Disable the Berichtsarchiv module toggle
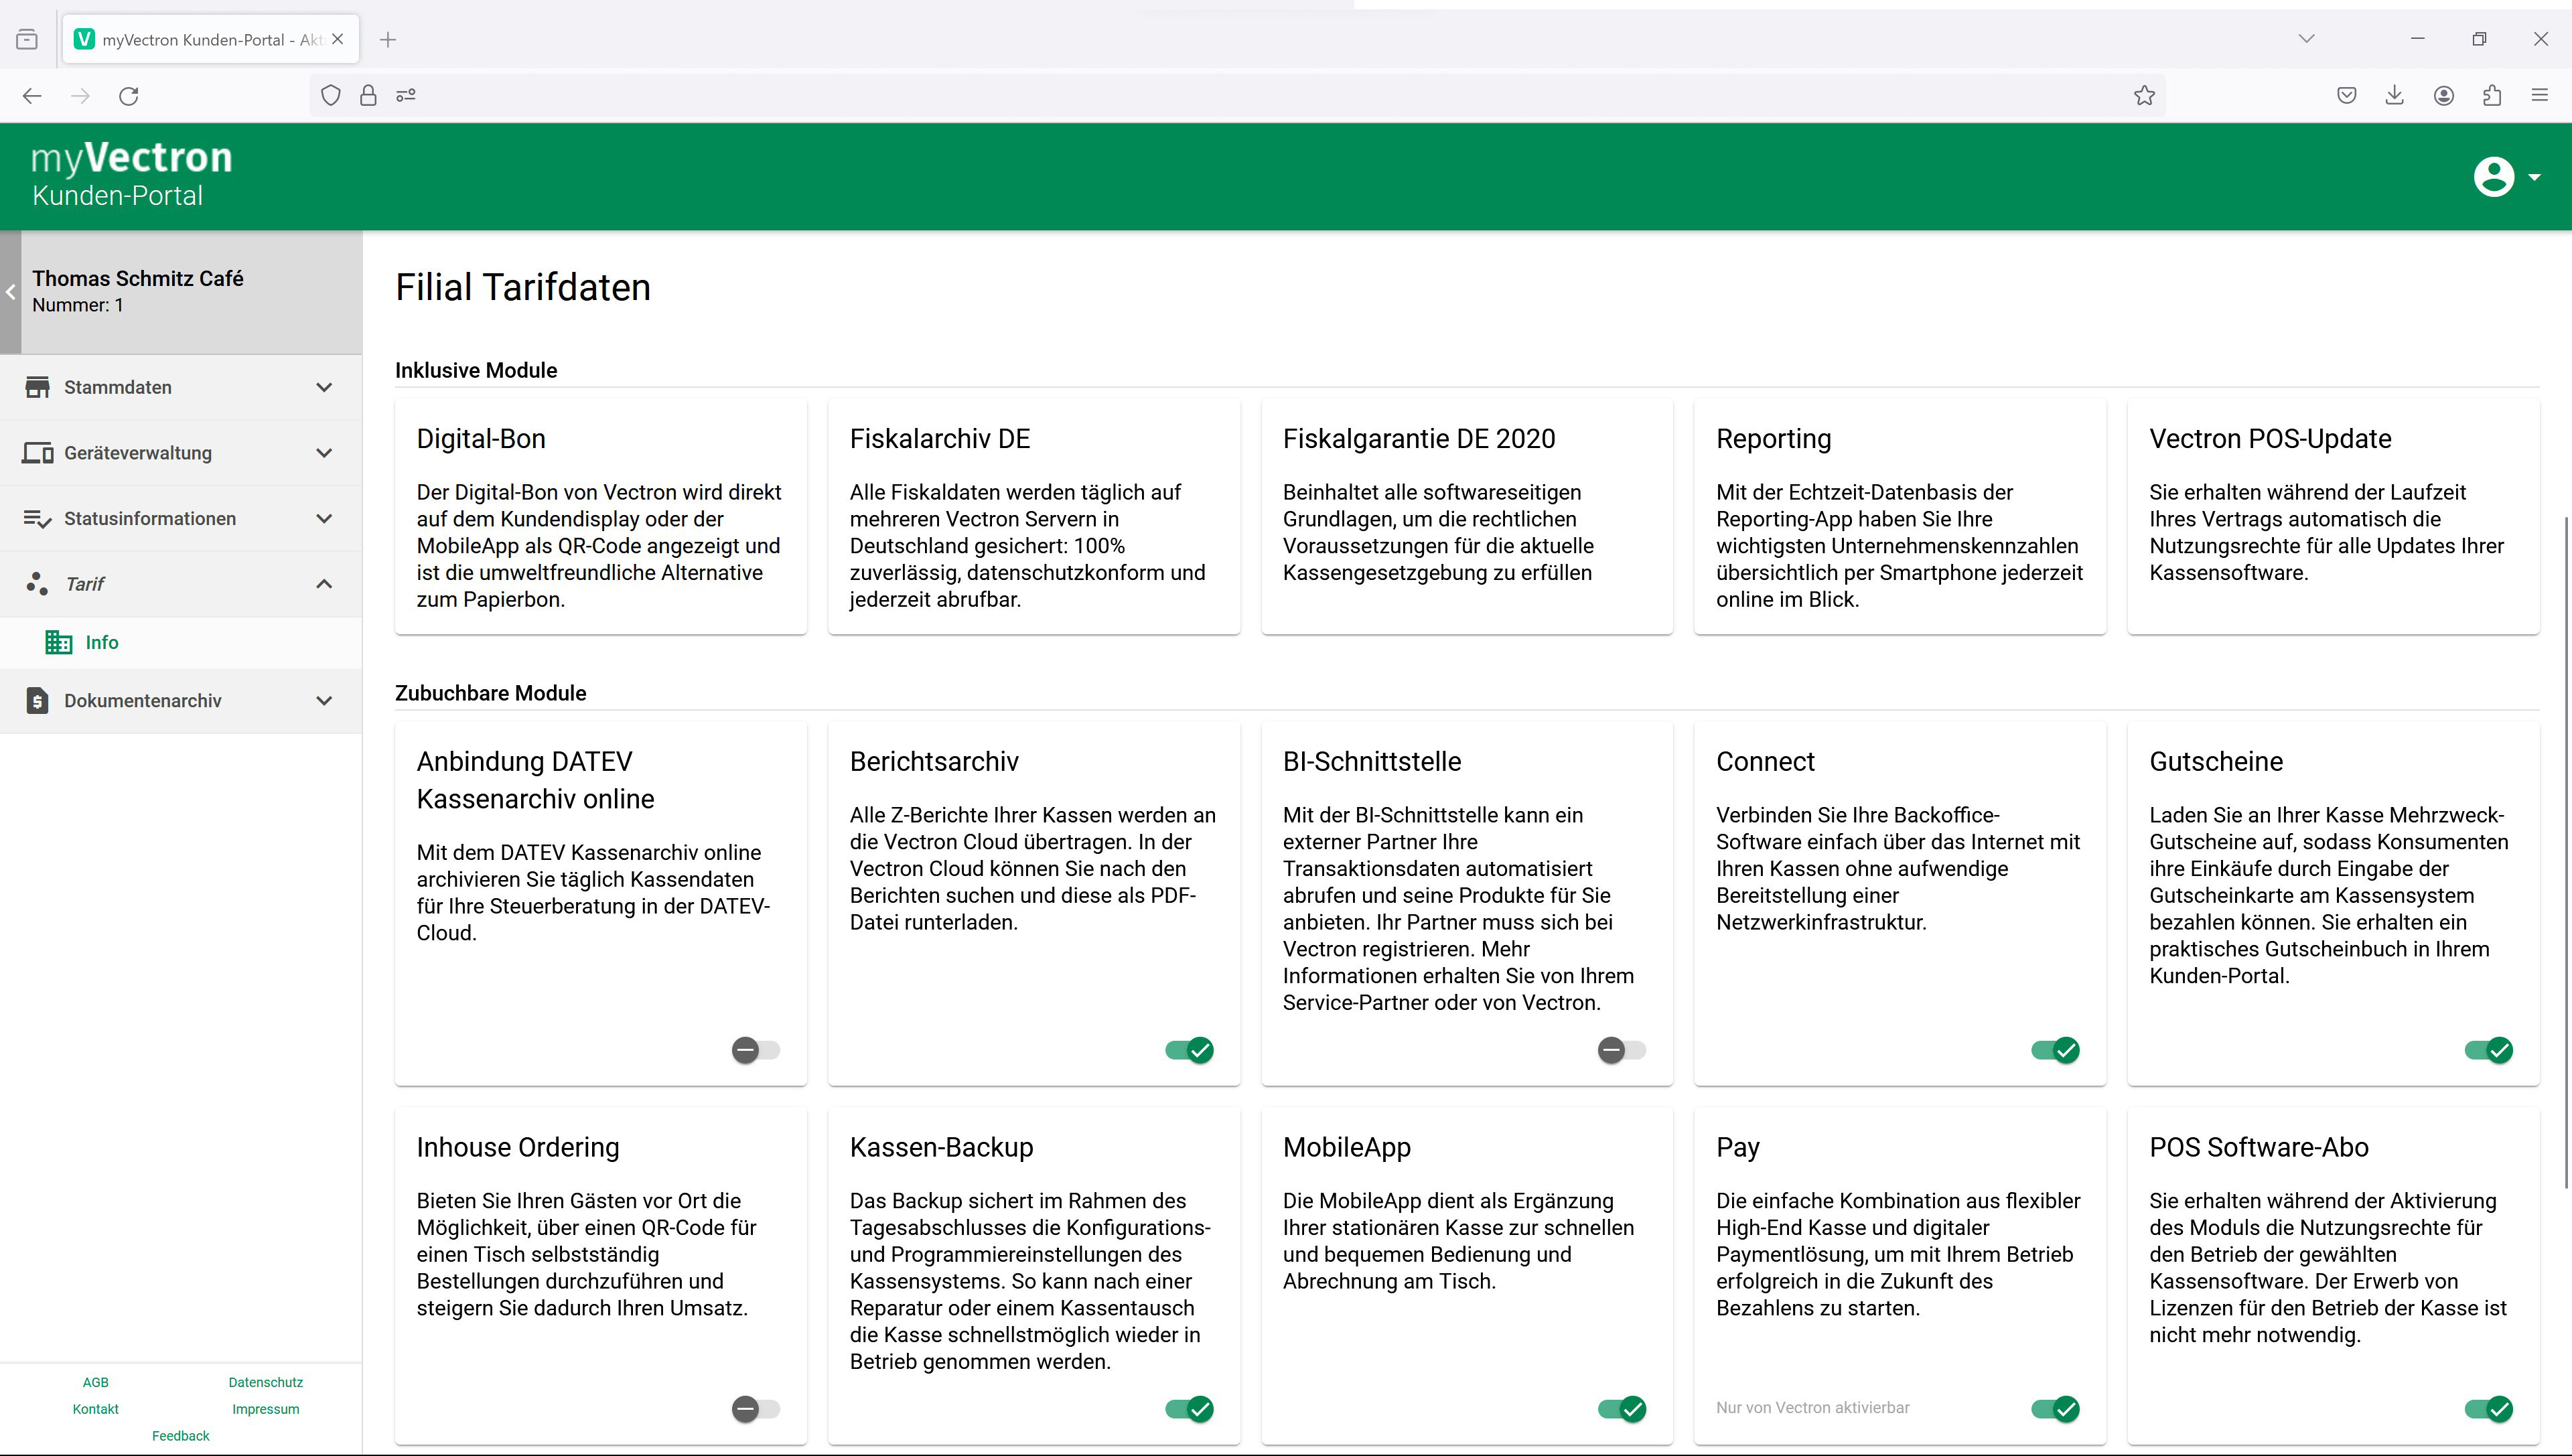This screenshot has width=2572, height=1456. [1189, 1050]
